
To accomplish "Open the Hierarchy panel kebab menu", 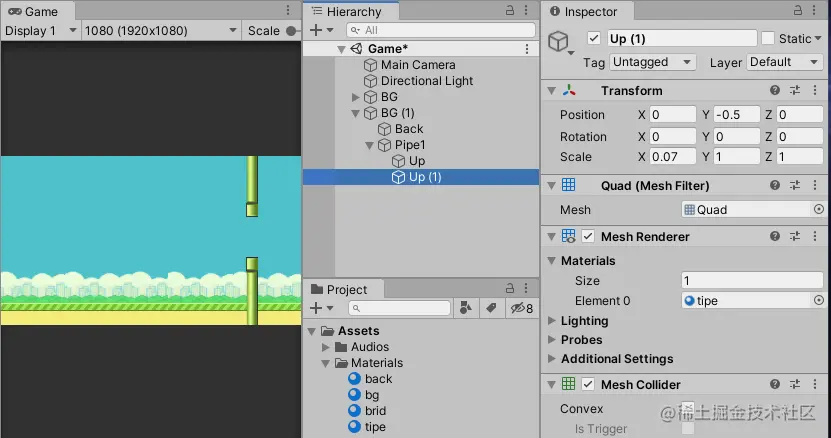I will 526,10.
